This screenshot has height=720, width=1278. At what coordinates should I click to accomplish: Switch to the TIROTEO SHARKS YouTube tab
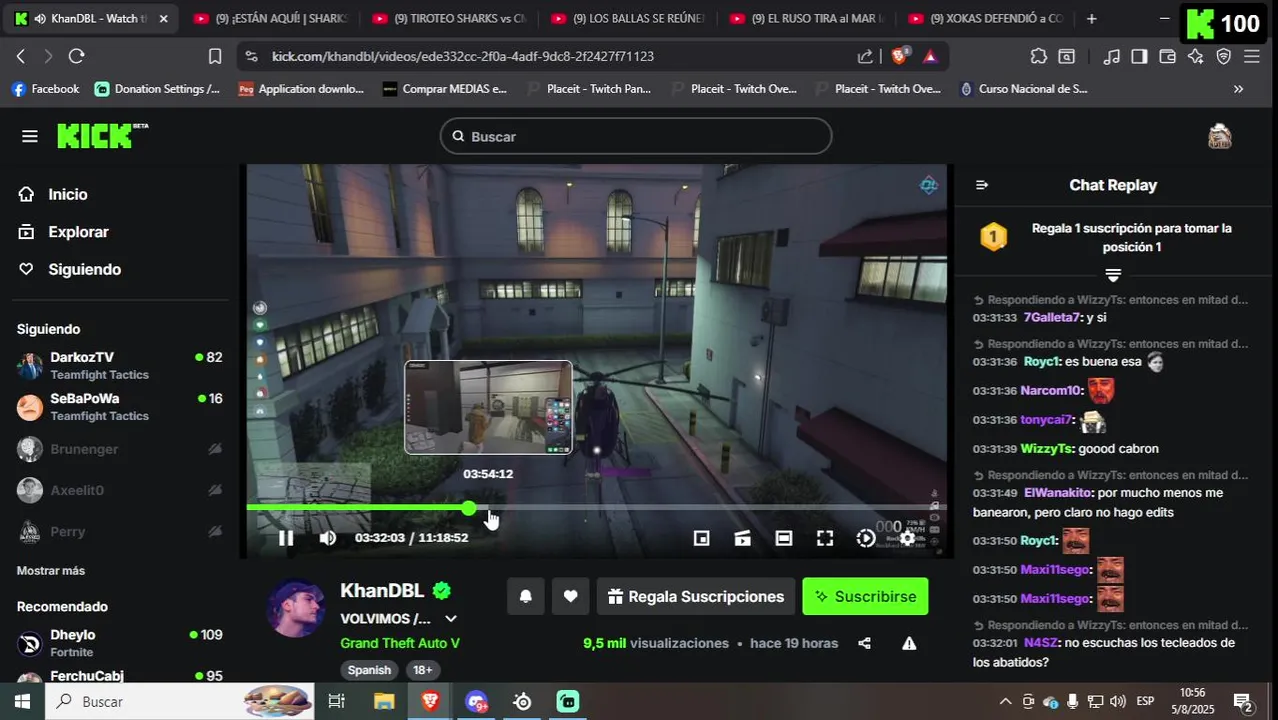(448, 19)
